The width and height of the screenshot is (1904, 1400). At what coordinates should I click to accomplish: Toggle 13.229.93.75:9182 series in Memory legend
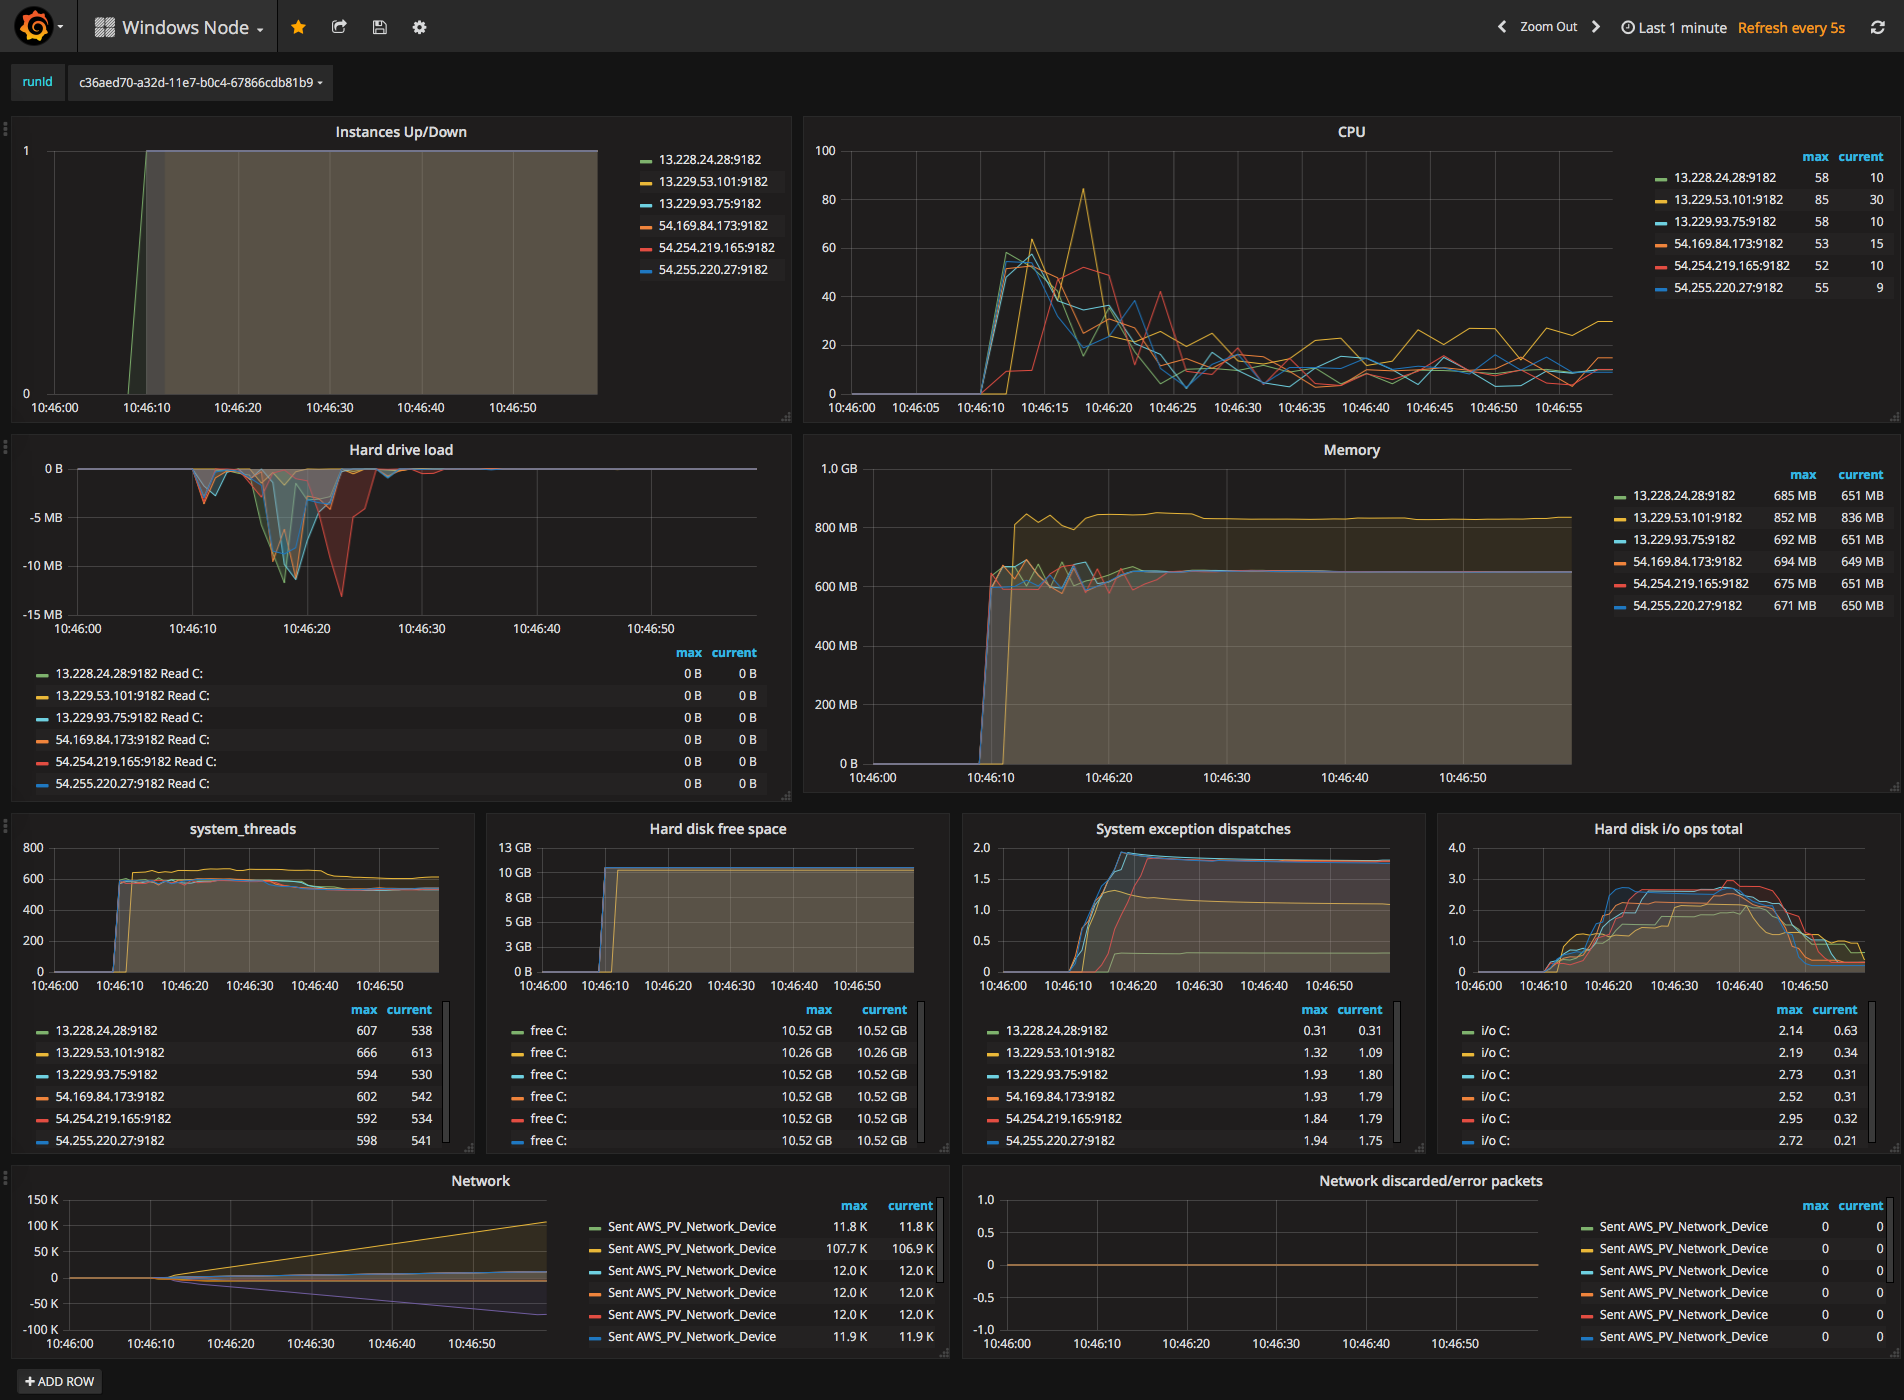pyautogui.click(x=1684, y=540)
